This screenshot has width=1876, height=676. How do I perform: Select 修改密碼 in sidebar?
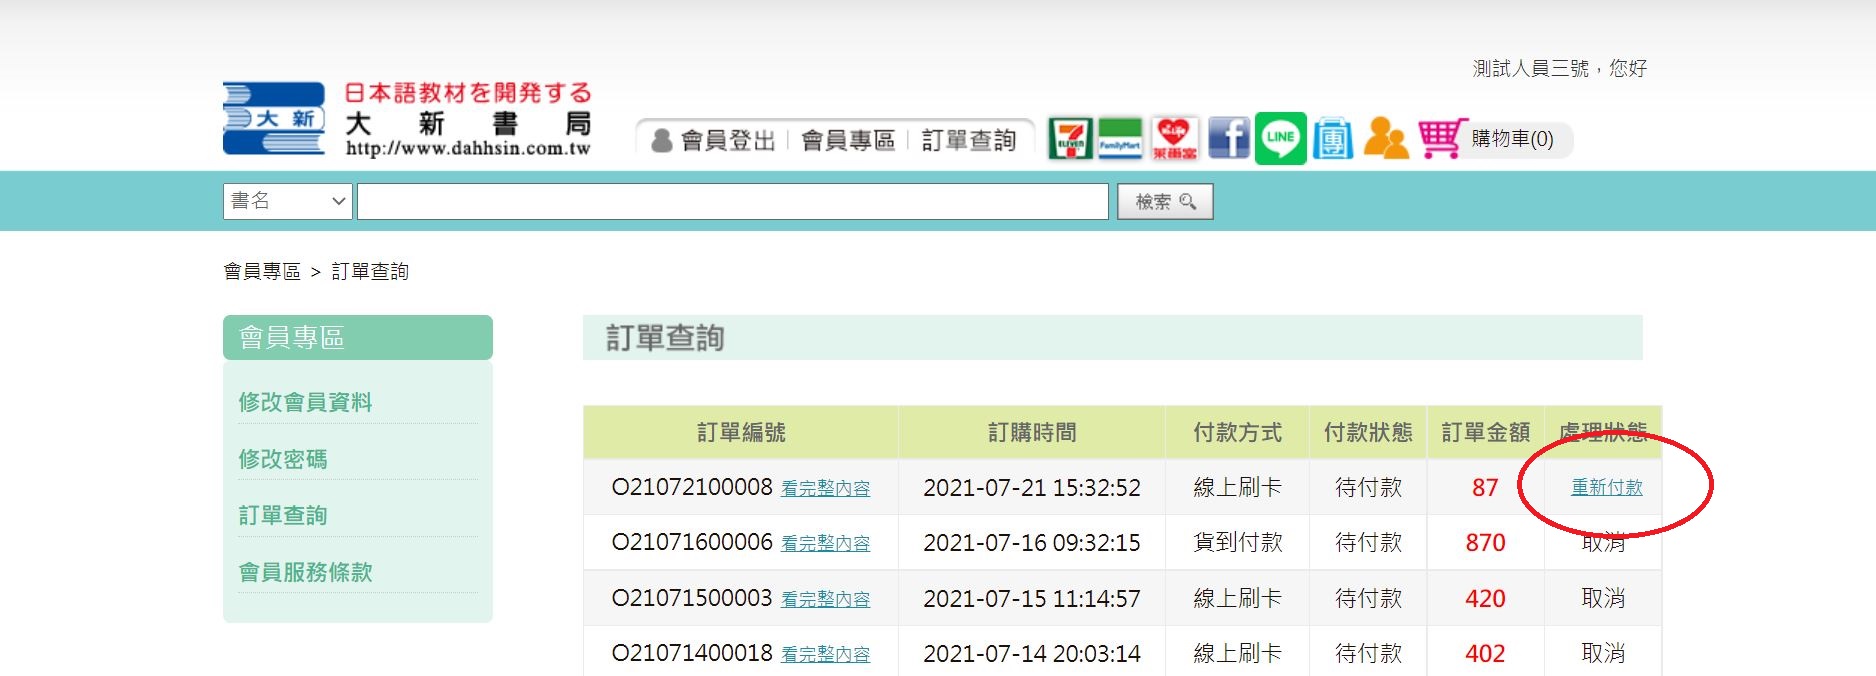(x=283, y=459)
